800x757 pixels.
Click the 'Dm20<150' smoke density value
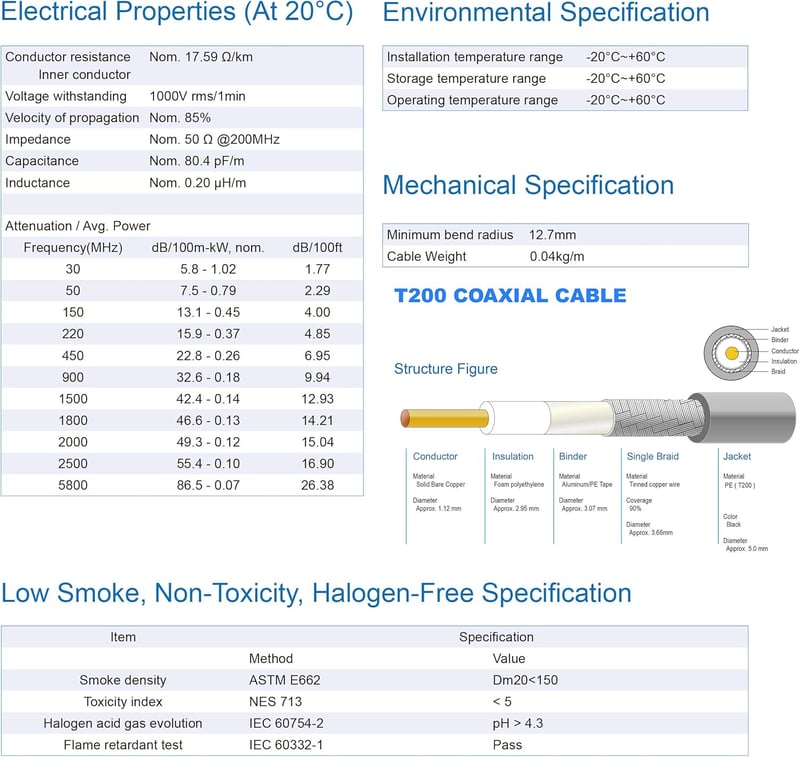[525, 680]
